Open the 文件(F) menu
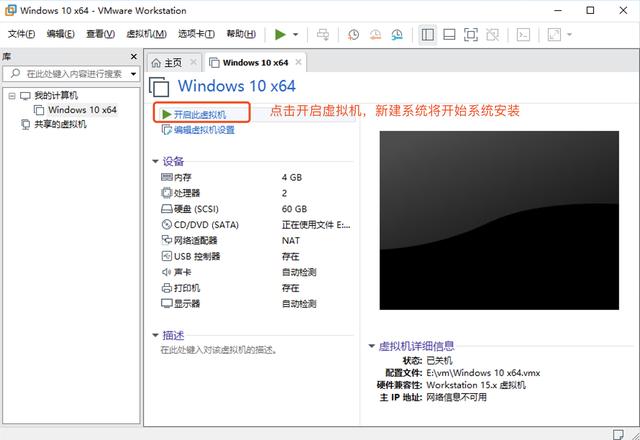640x440 pixels. (21, 34)
